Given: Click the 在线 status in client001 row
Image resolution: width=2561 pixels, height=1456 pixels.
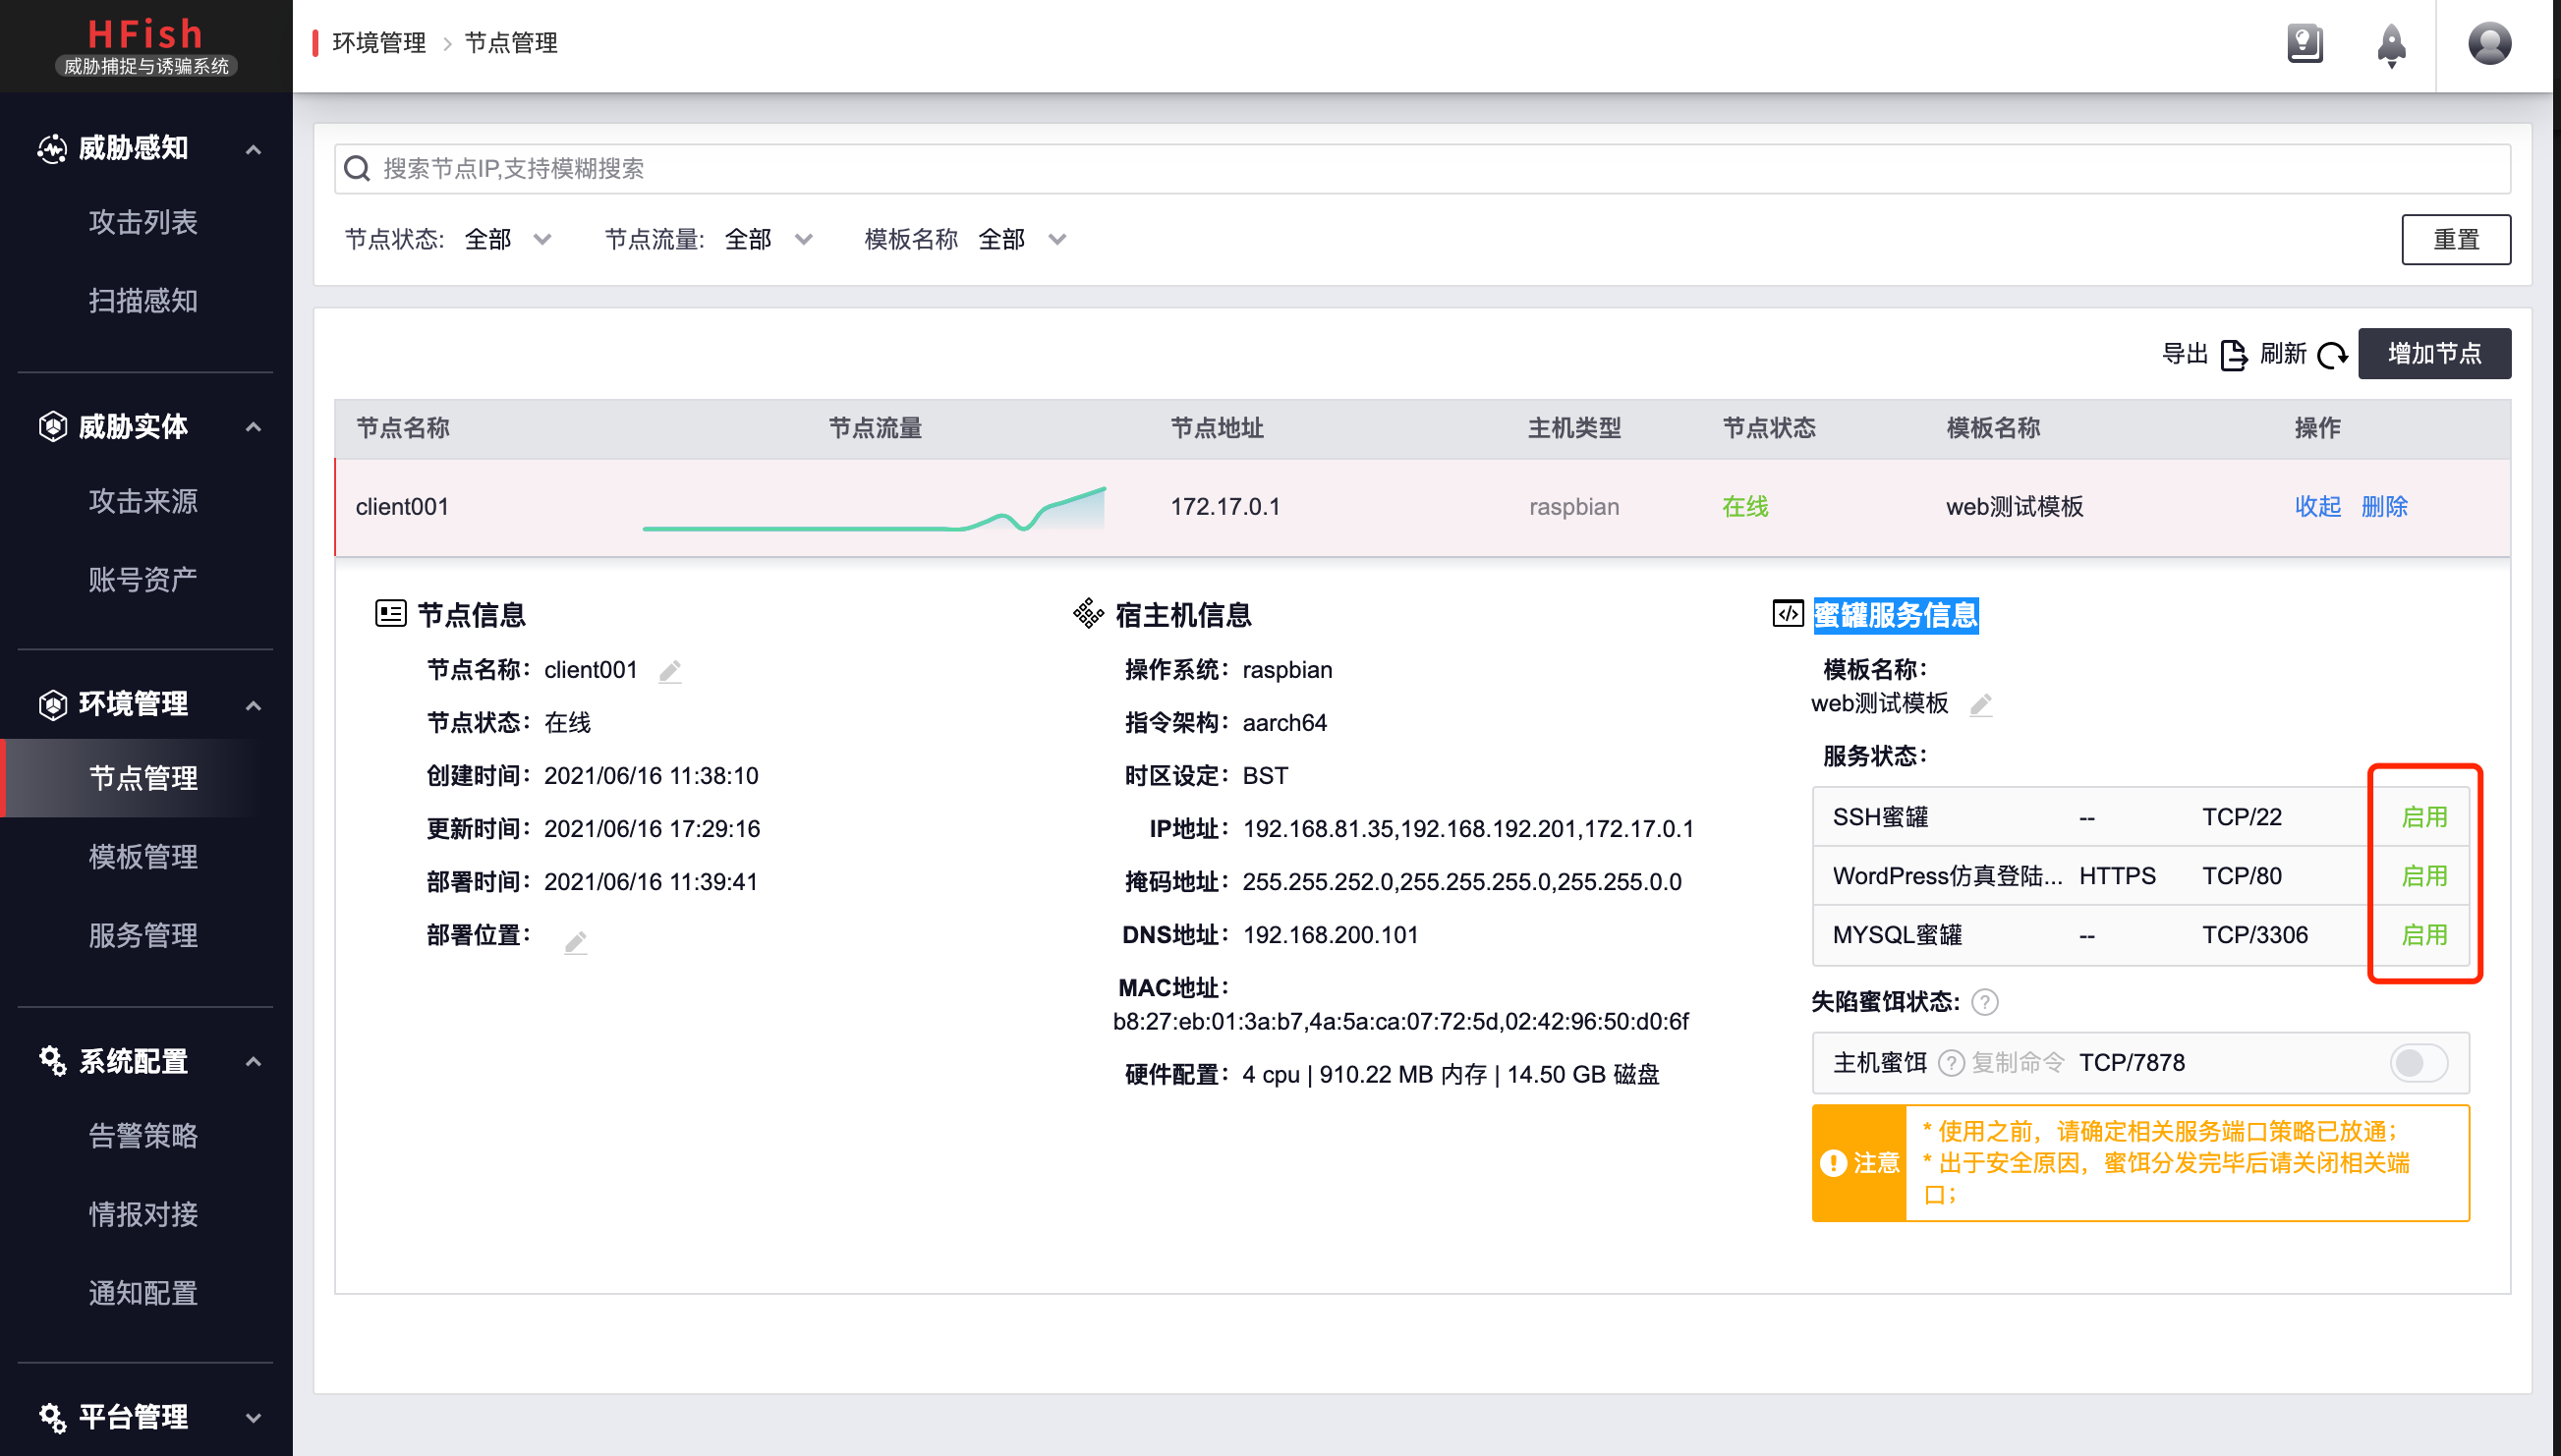Looking at the screenshot, I should tap(1745, 506).
